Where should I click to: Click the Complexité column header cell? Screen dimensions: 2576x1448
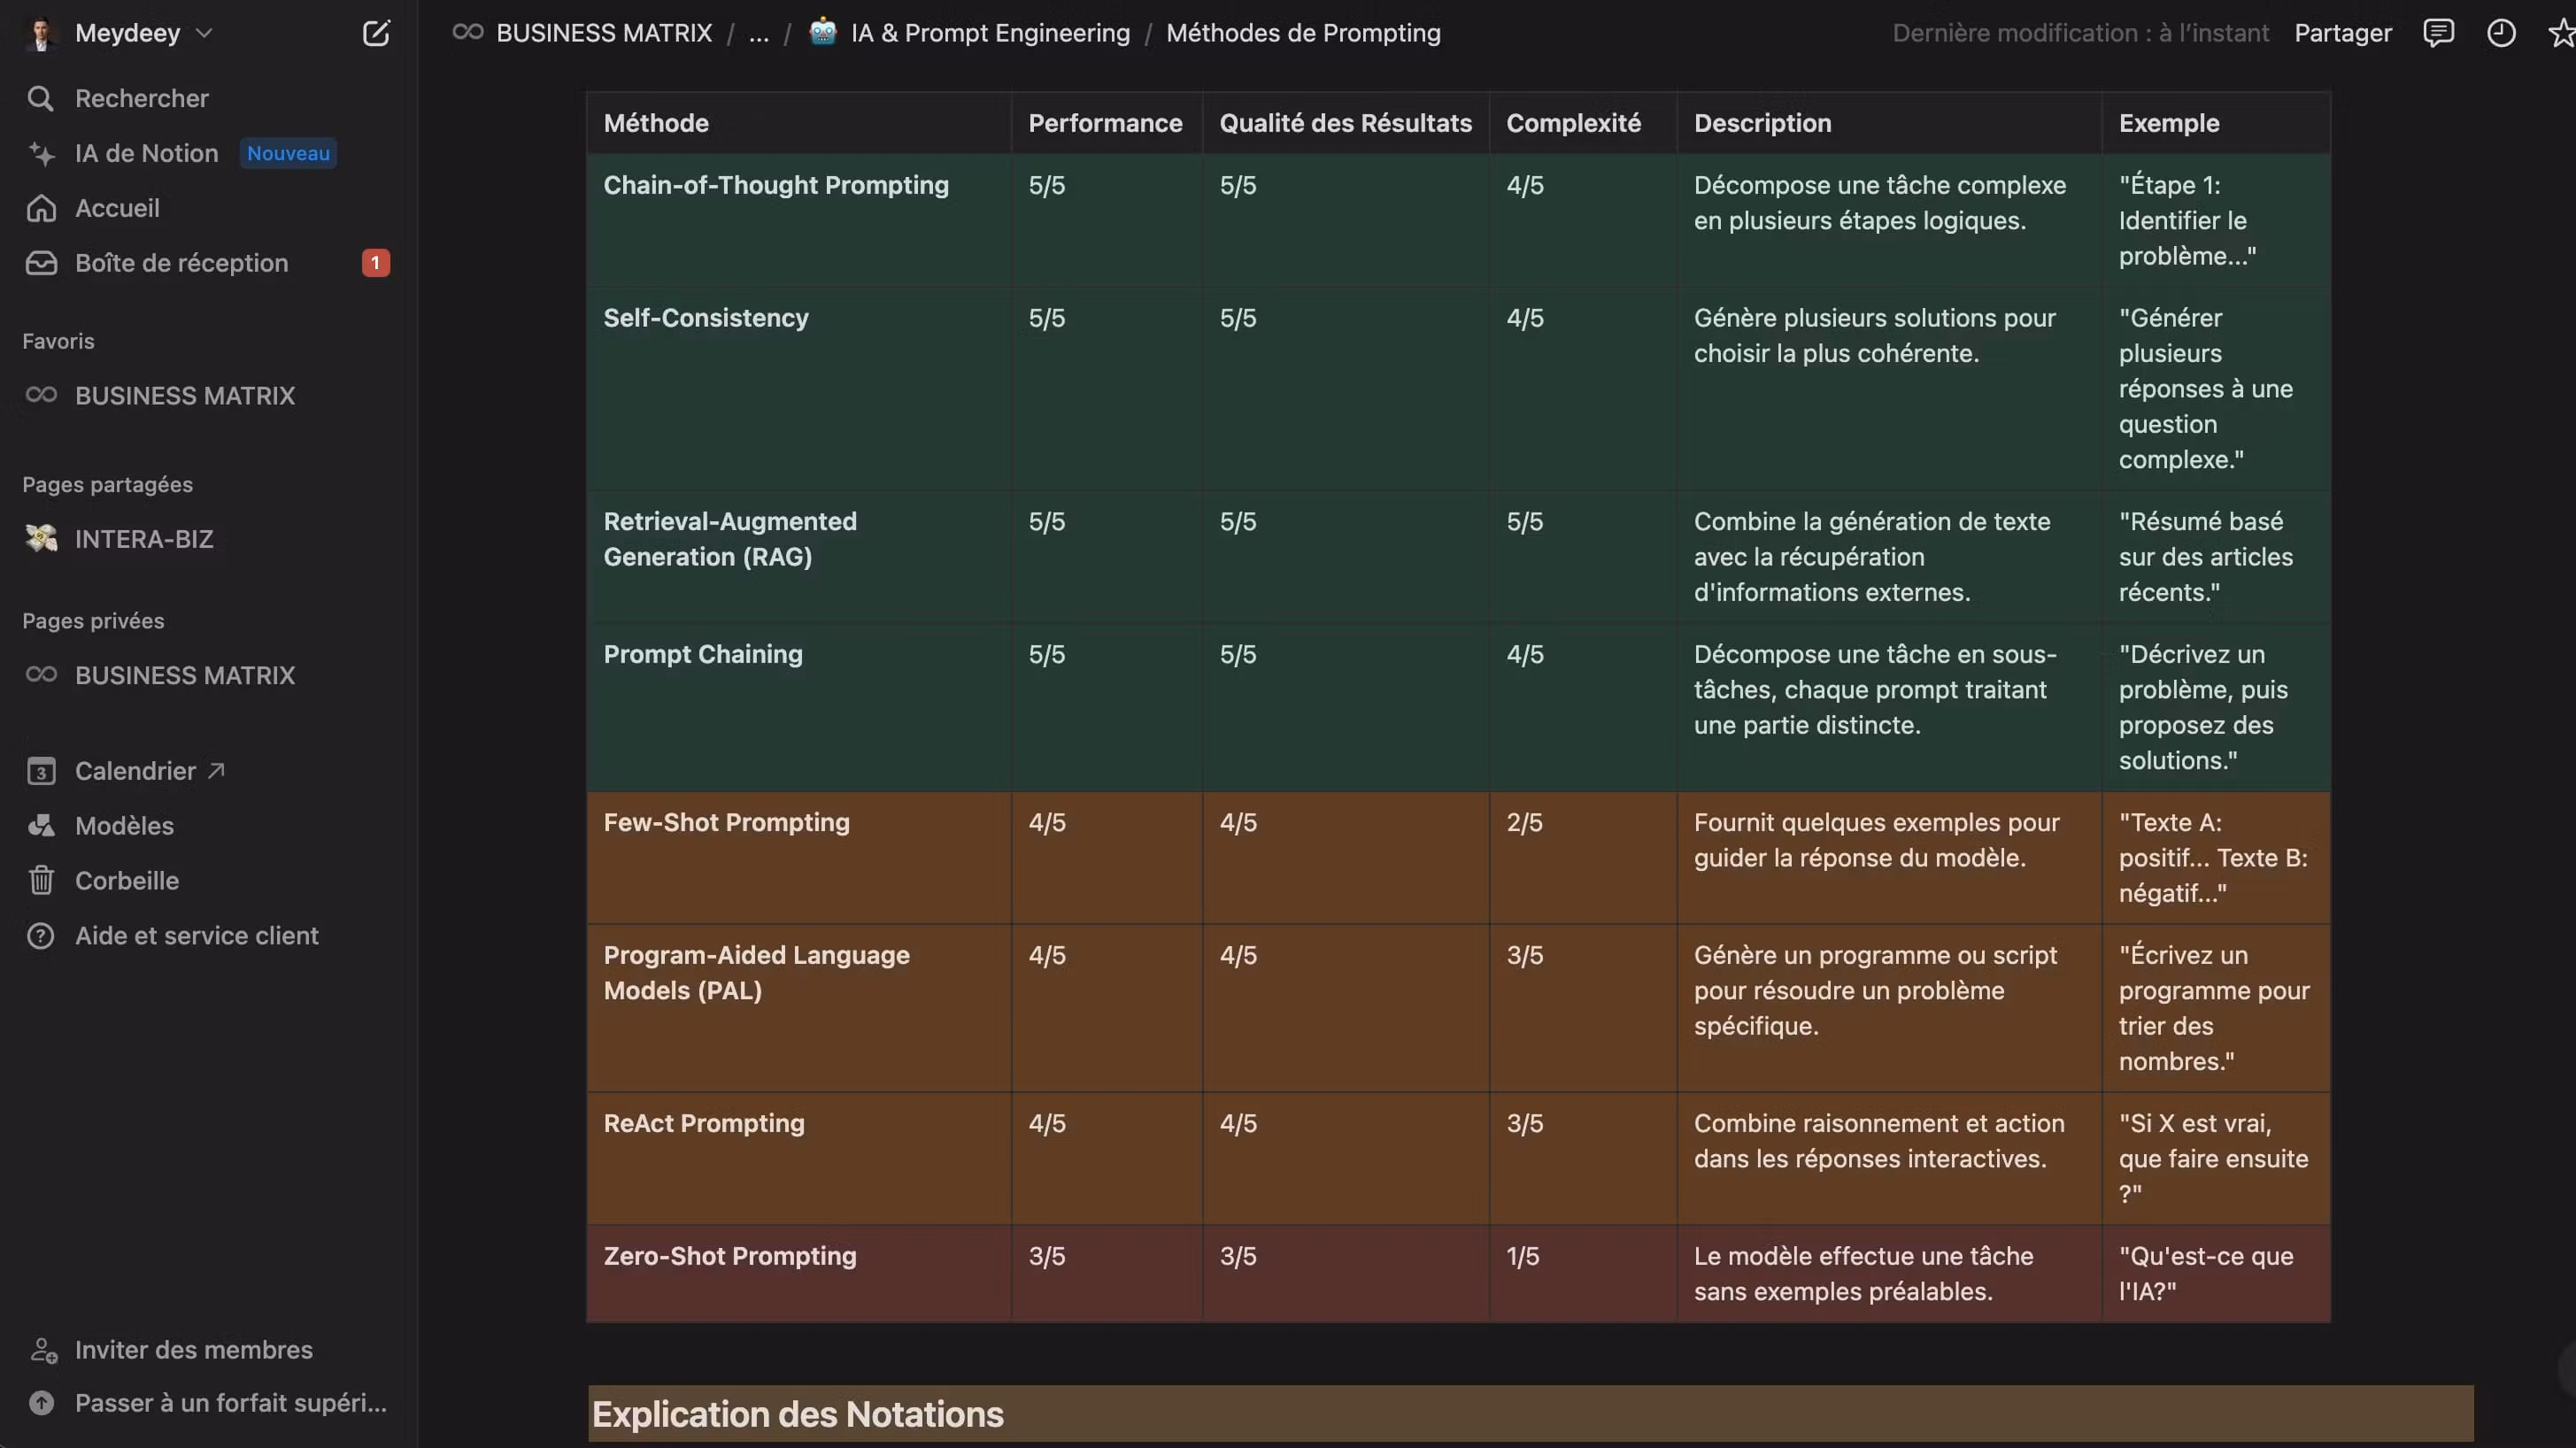tap(1573, 123)
